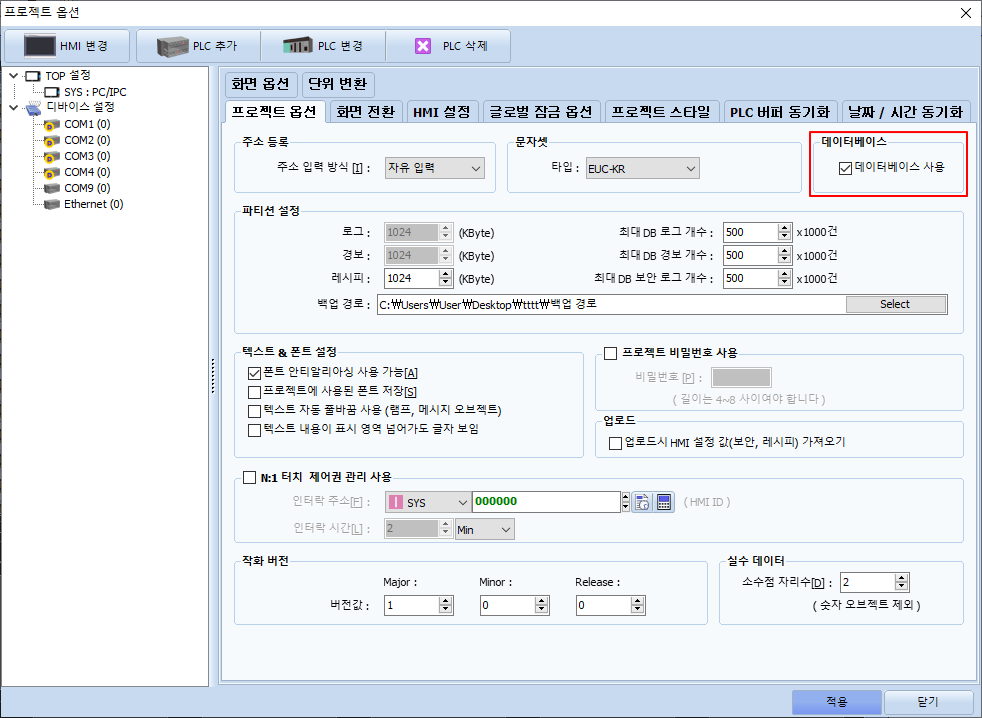Viewport: 982px width, 718px height.
Task: Select the COM1 (0) port icon in tree
Action: [x=52, y=125]
